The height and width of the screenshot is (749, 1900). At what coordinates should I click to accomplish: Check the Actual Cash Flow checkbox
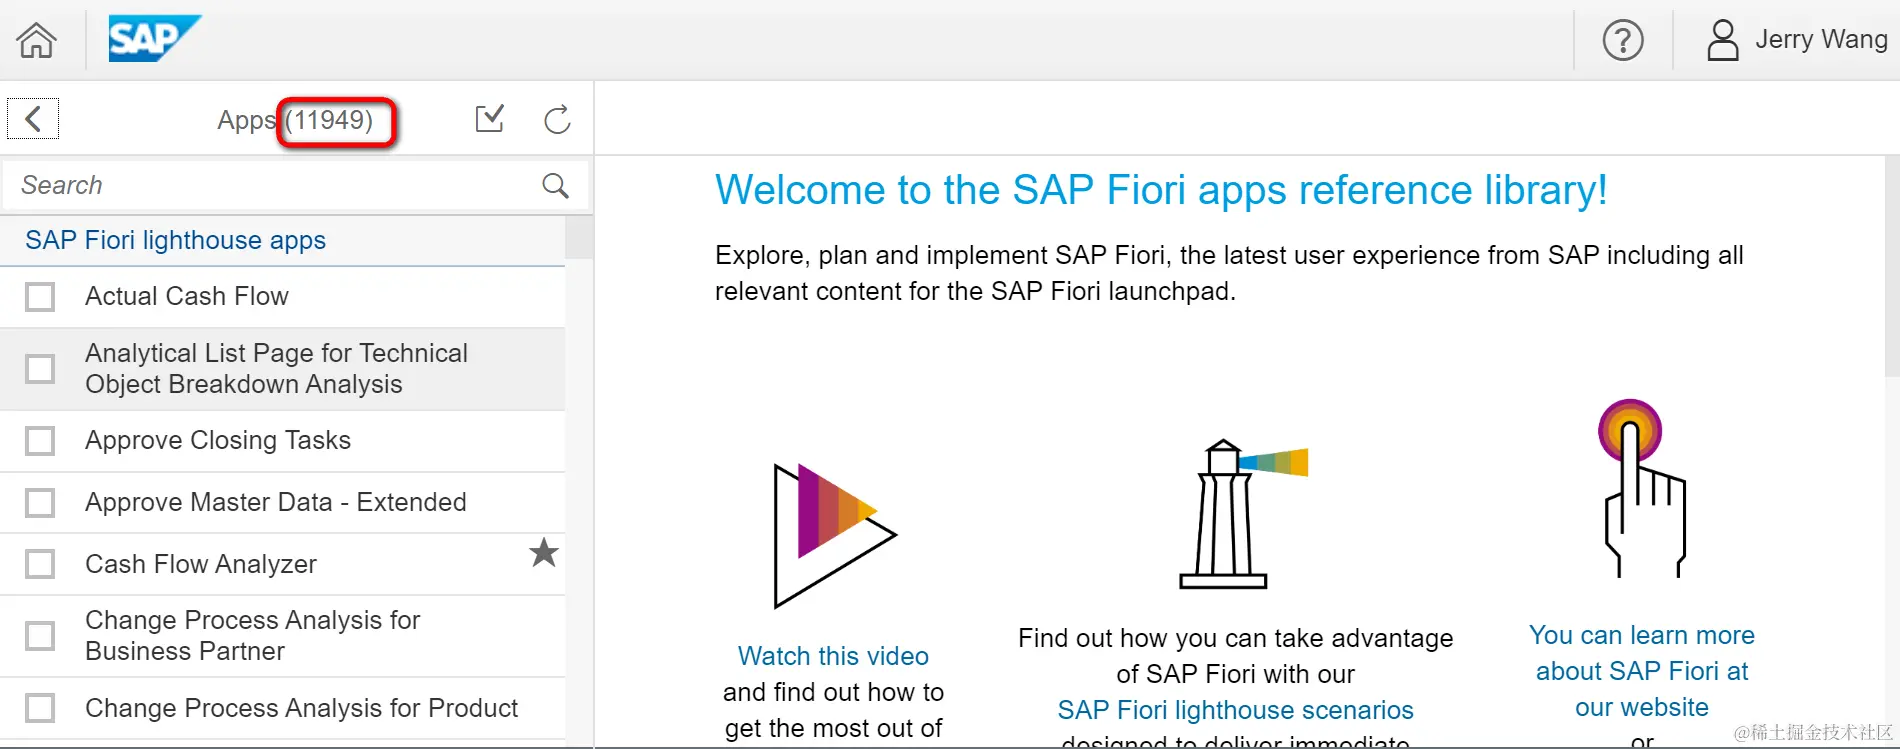pos(40,297)
